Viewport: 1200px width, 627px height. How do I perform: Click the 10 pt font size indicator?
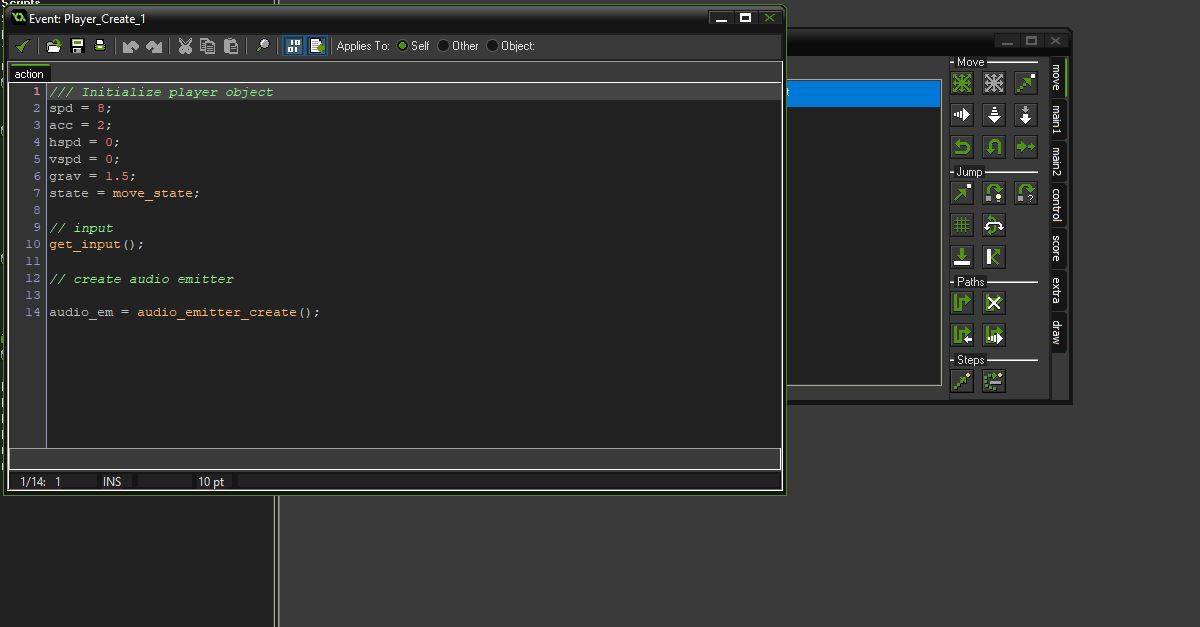pos(210,481)
